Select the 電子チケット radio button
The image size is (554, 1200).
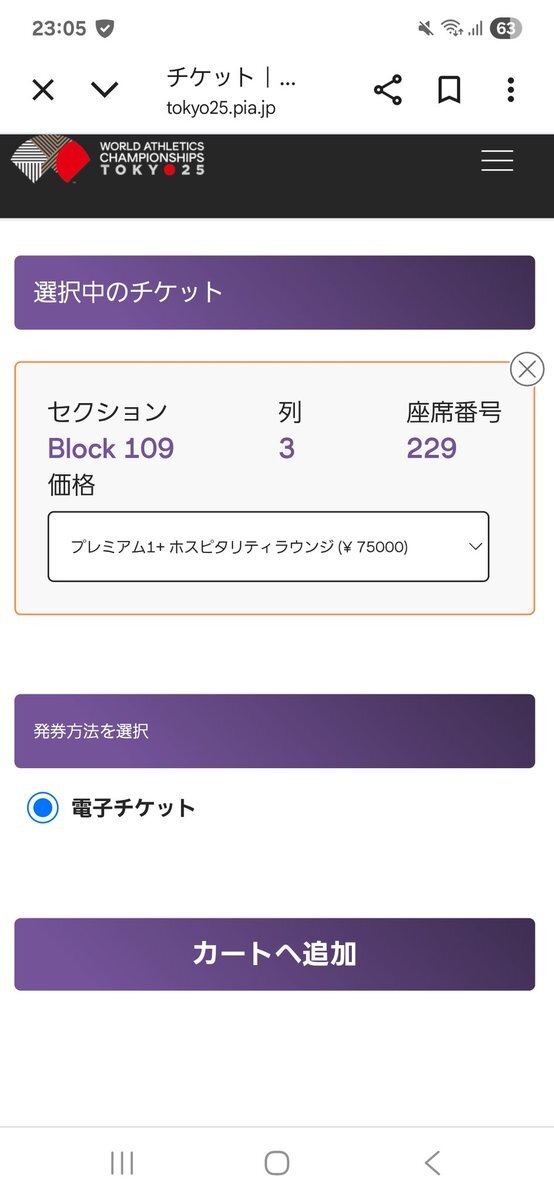(42, 808)
